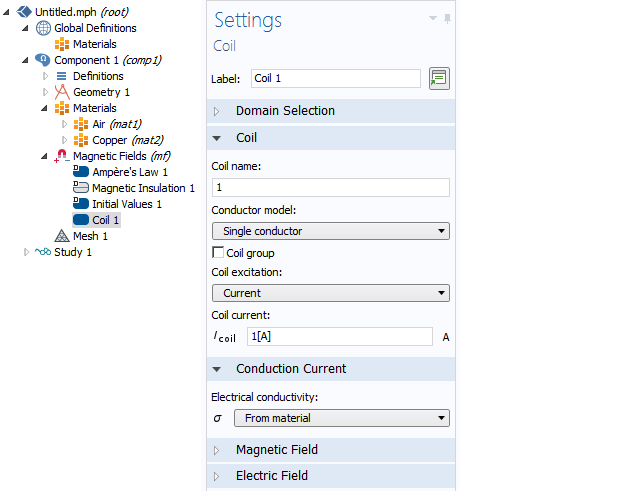
Task: Open the Conductor model dropdown
Action: (x=331, y=231)
